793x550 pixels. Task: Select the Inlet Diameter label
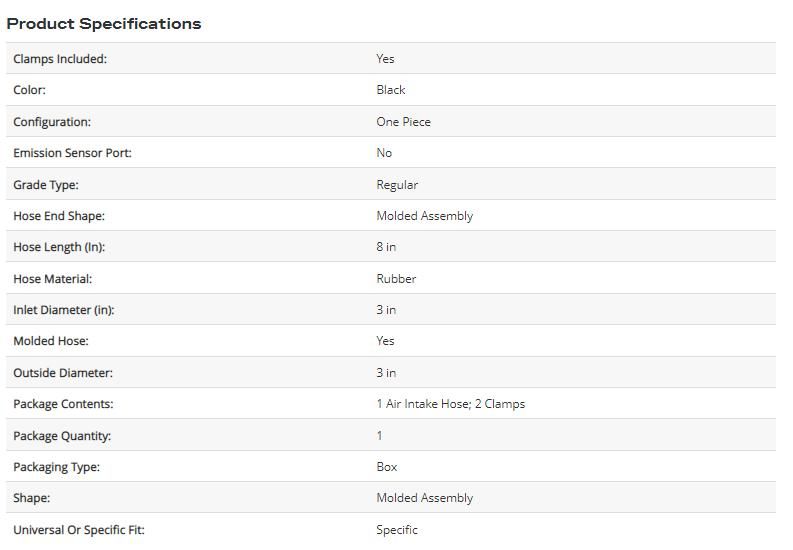point(64,310)
